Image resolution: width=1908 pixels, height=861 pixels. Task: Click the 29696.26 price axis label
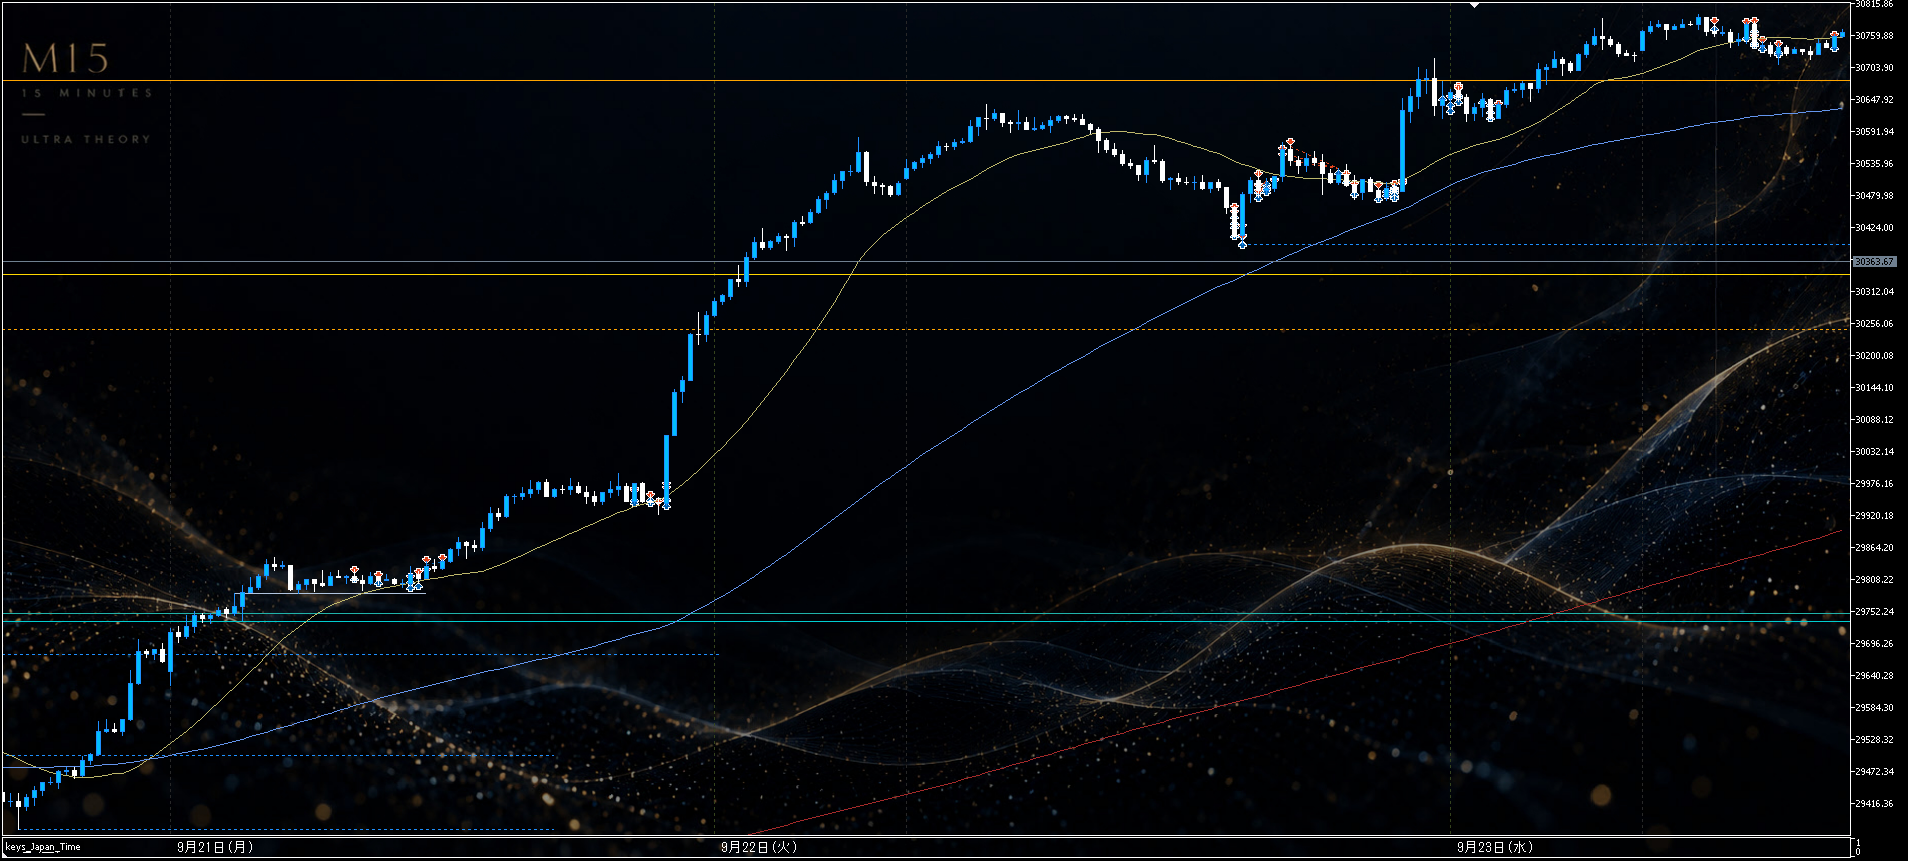click(x=1874, y=644)
